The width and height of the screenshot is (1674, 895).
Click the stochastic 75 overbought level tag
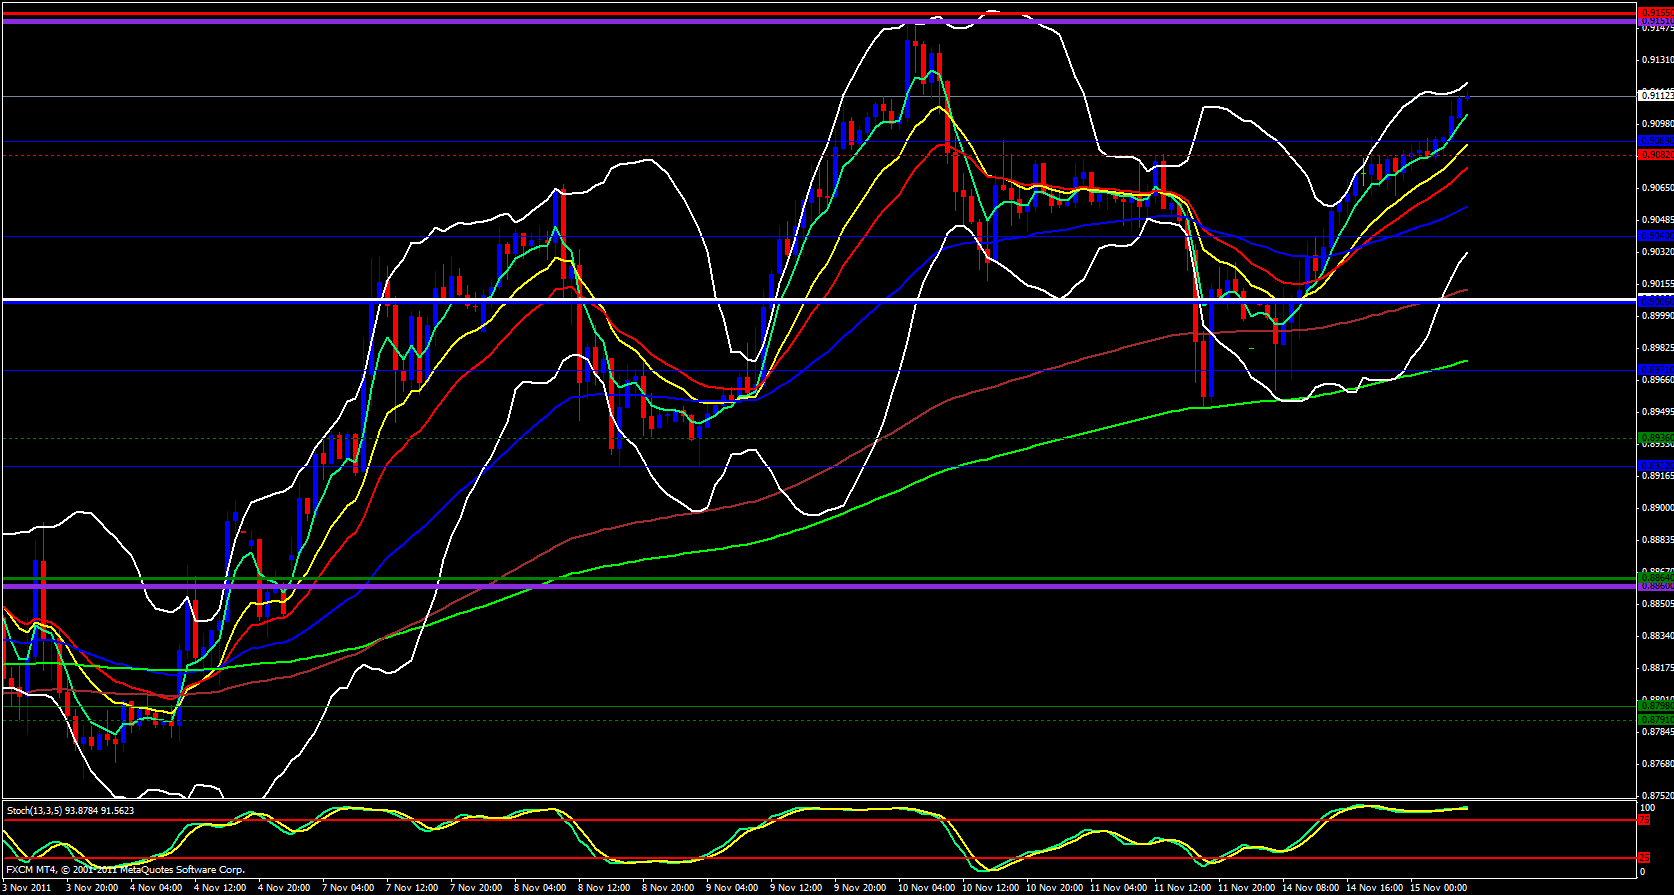[1644, 820]
